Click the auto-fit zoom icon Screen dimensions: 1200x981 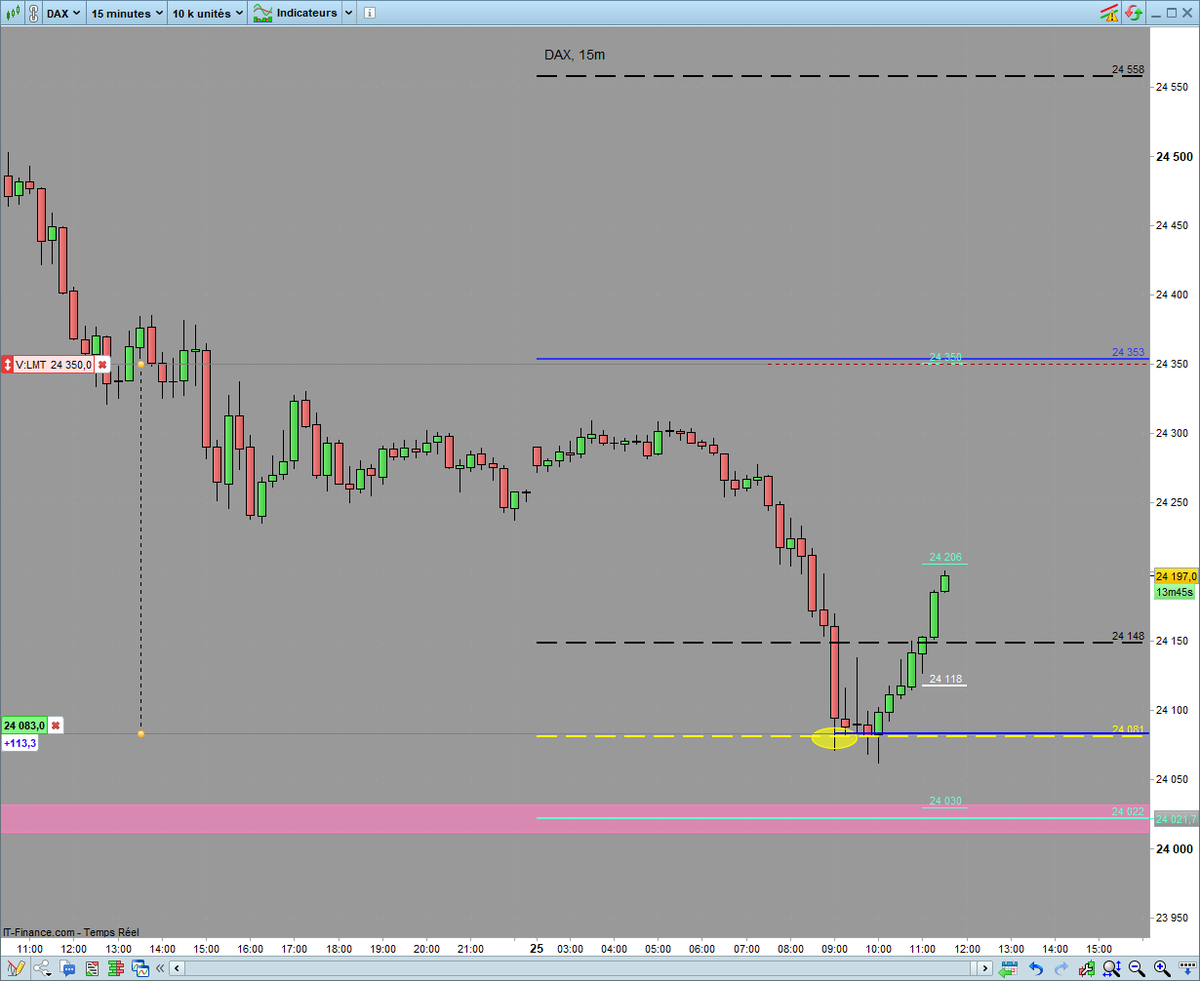coord(1112,968)
